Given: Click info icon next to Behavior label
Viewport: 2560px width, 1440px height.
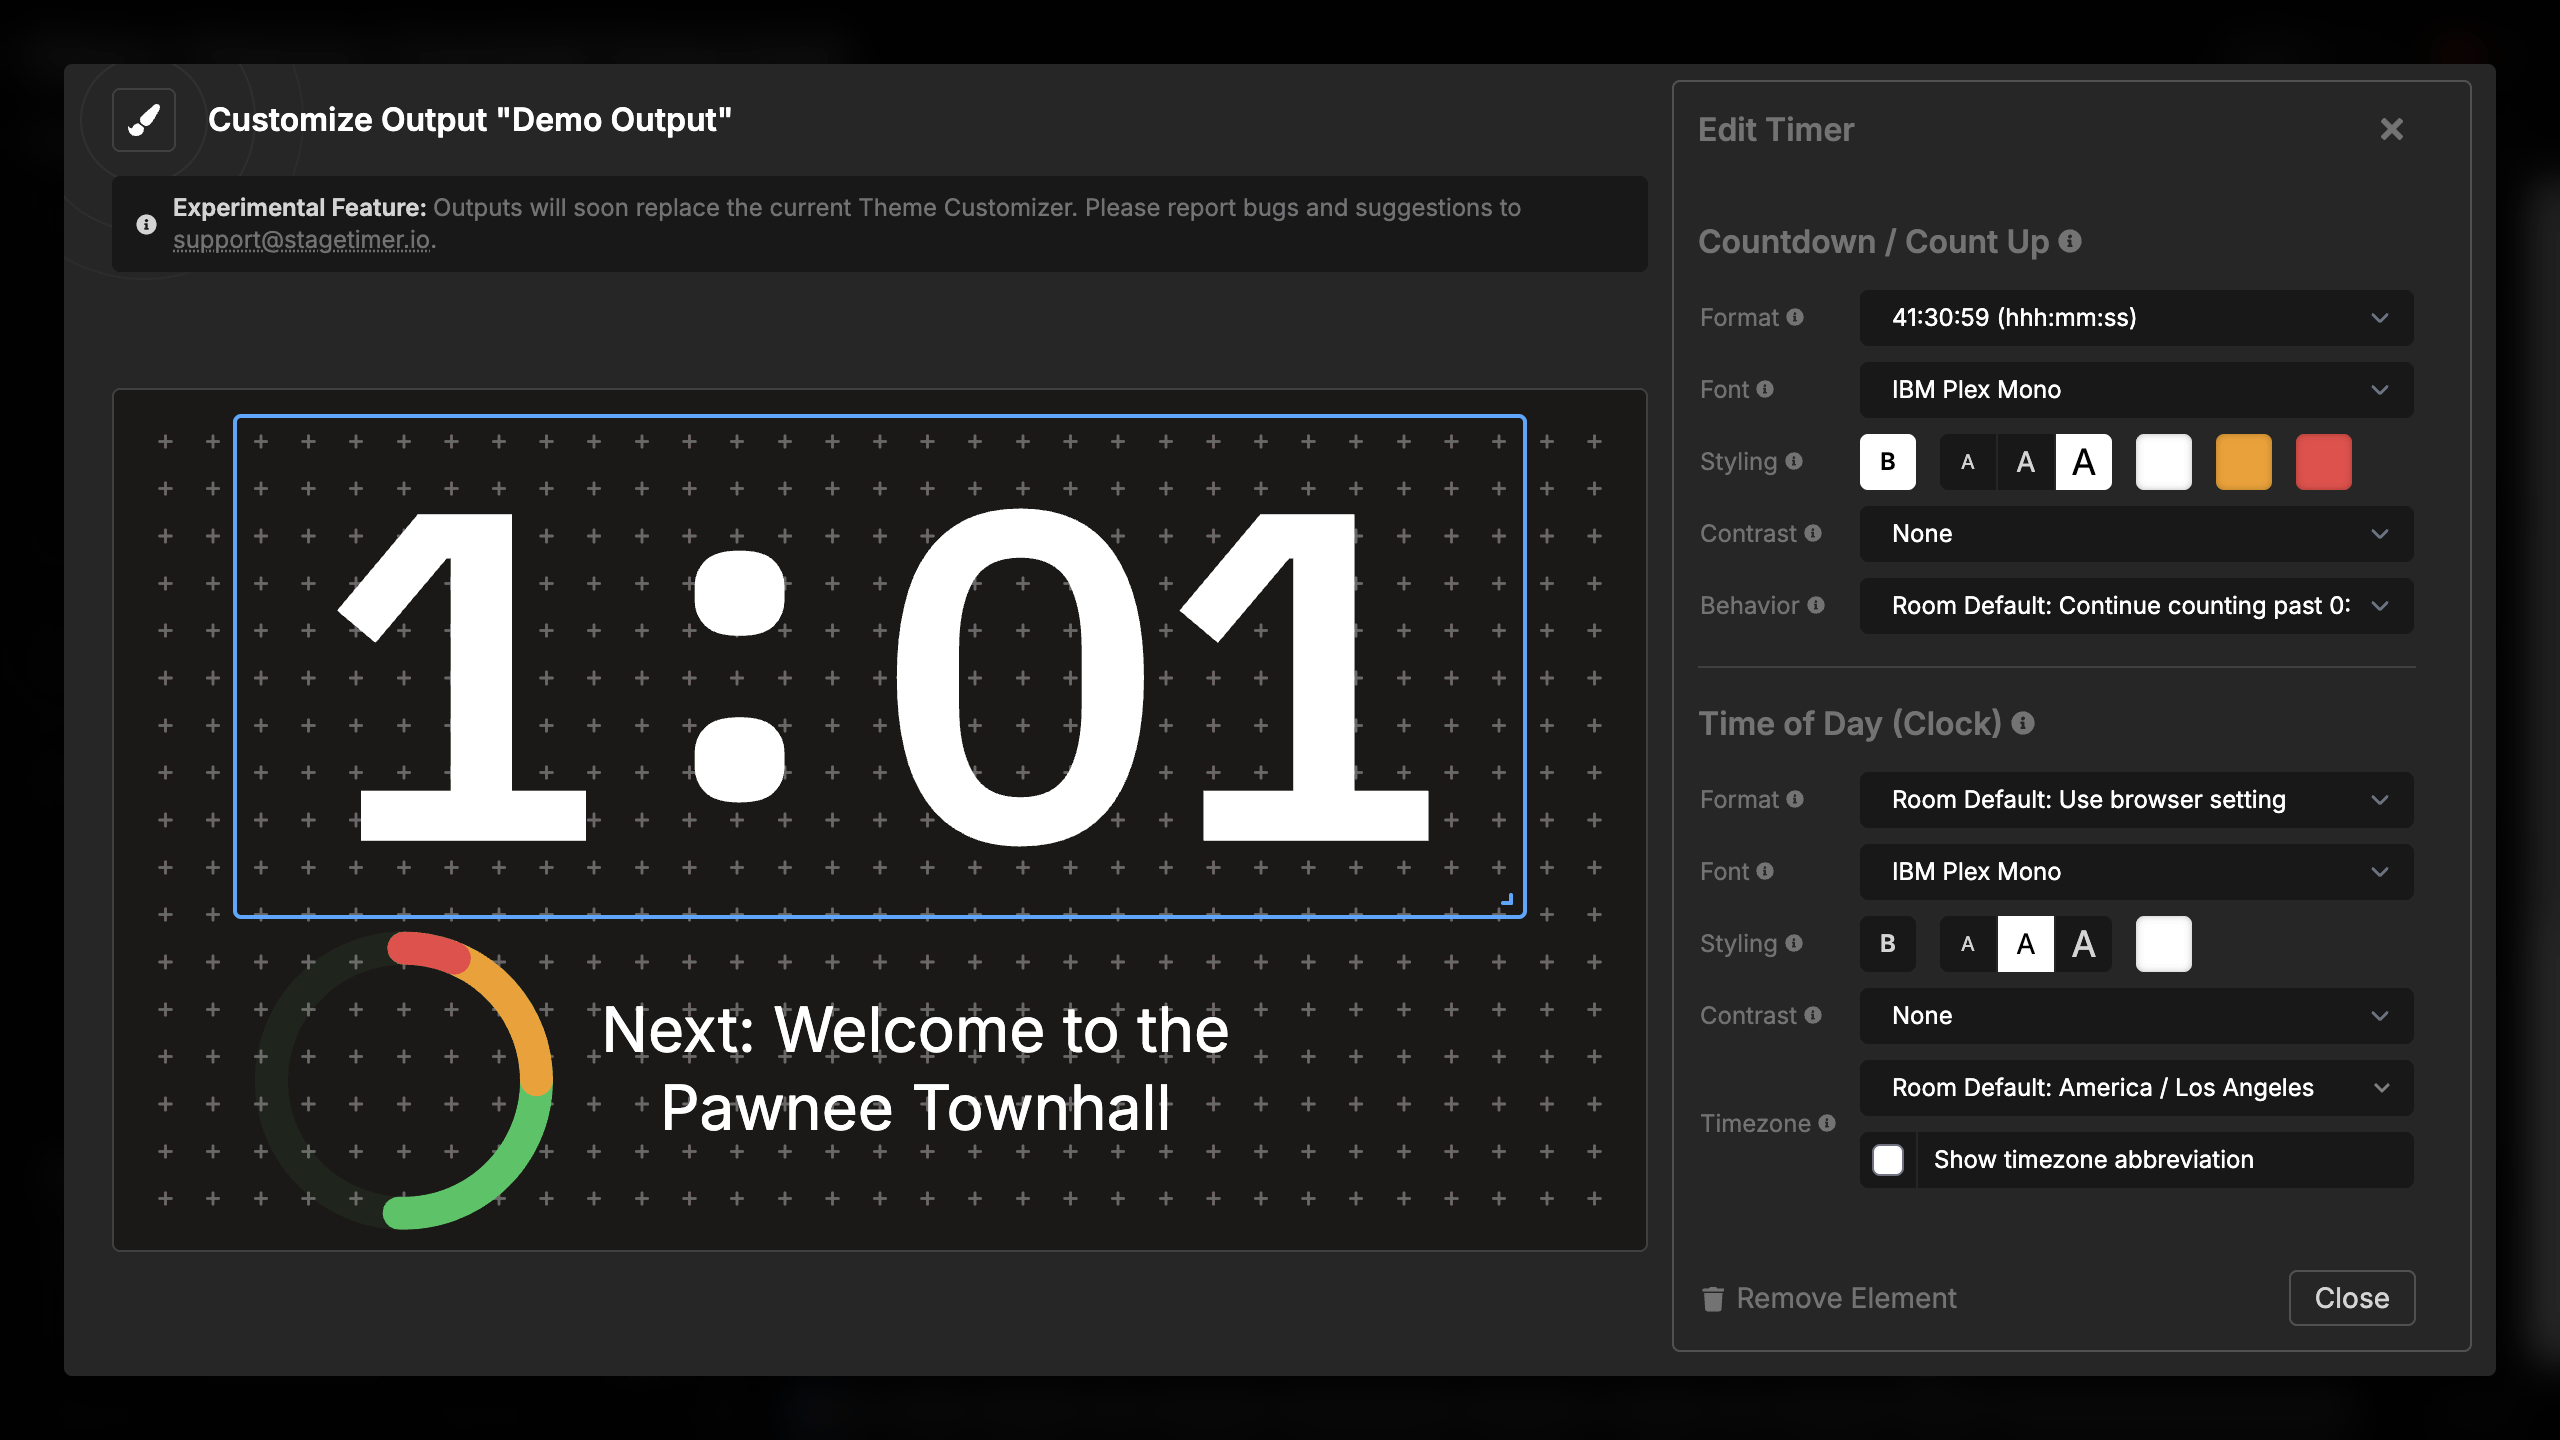Looking at the screenshot, I should click(x=1816, y=605).
